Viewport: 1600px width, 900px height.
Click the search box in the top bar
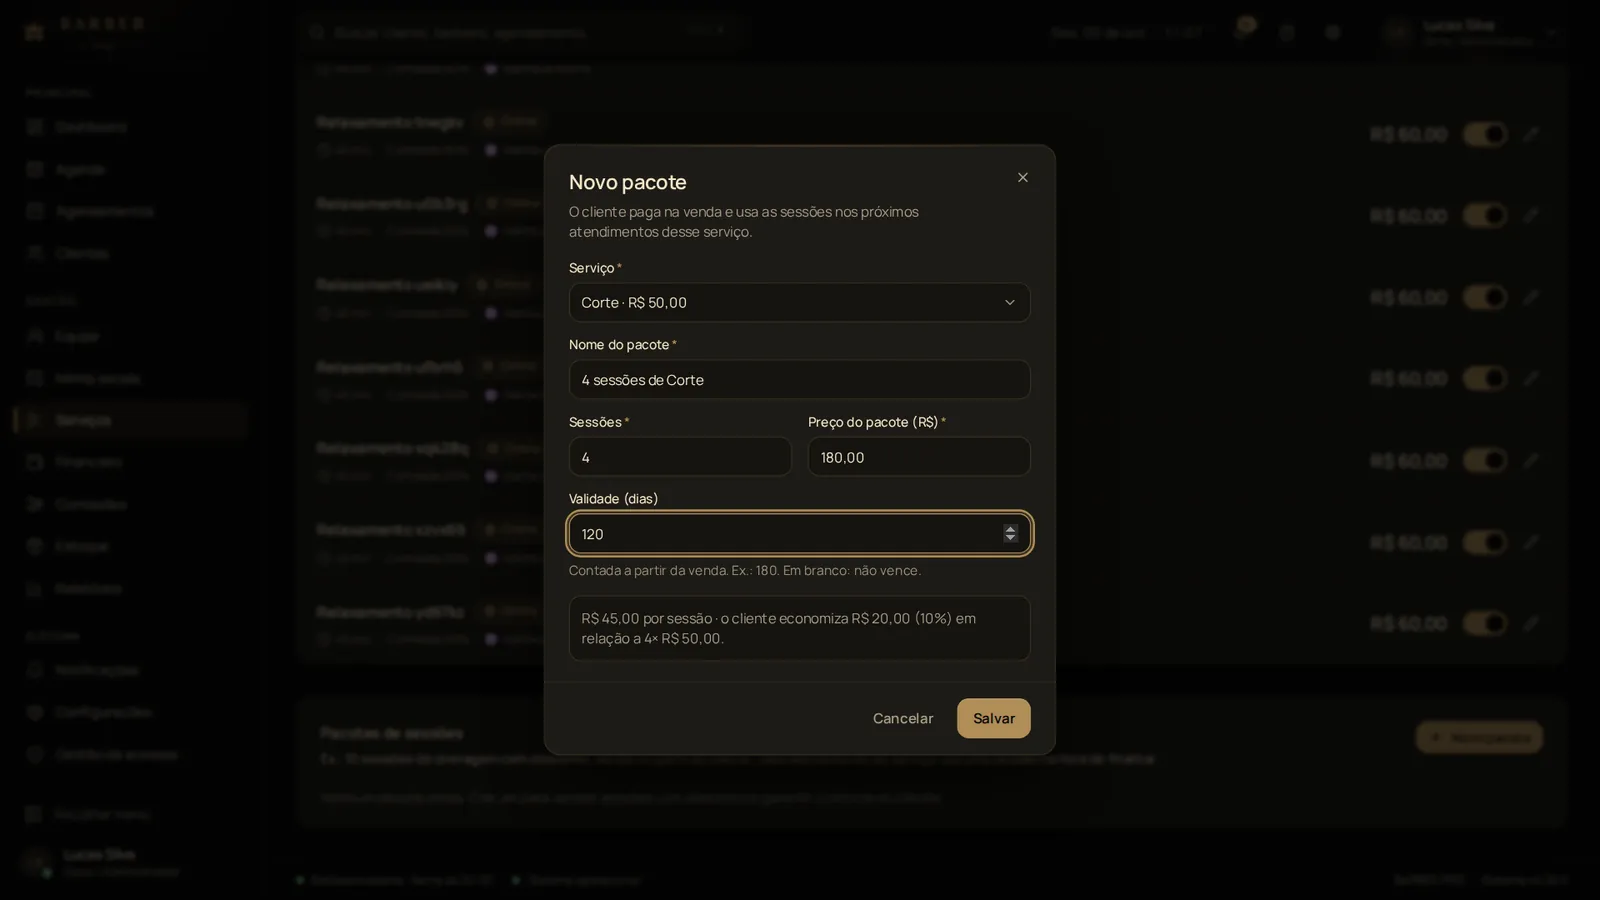pyautogui.click(x=521, y=32)
